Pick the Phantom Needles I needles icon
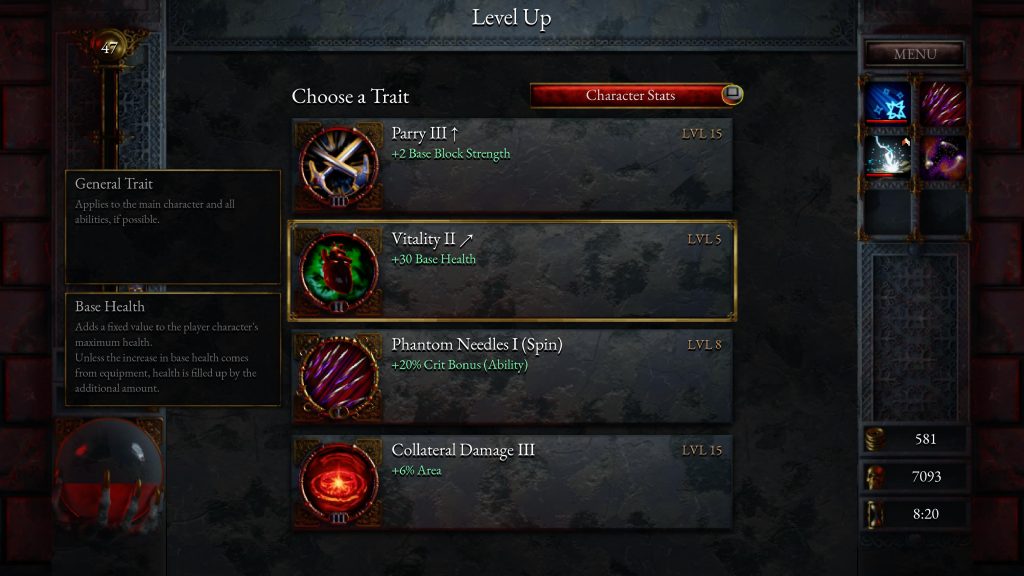Image resolution: width=1024 pixels, height=576 pixels. coord(338,377)
